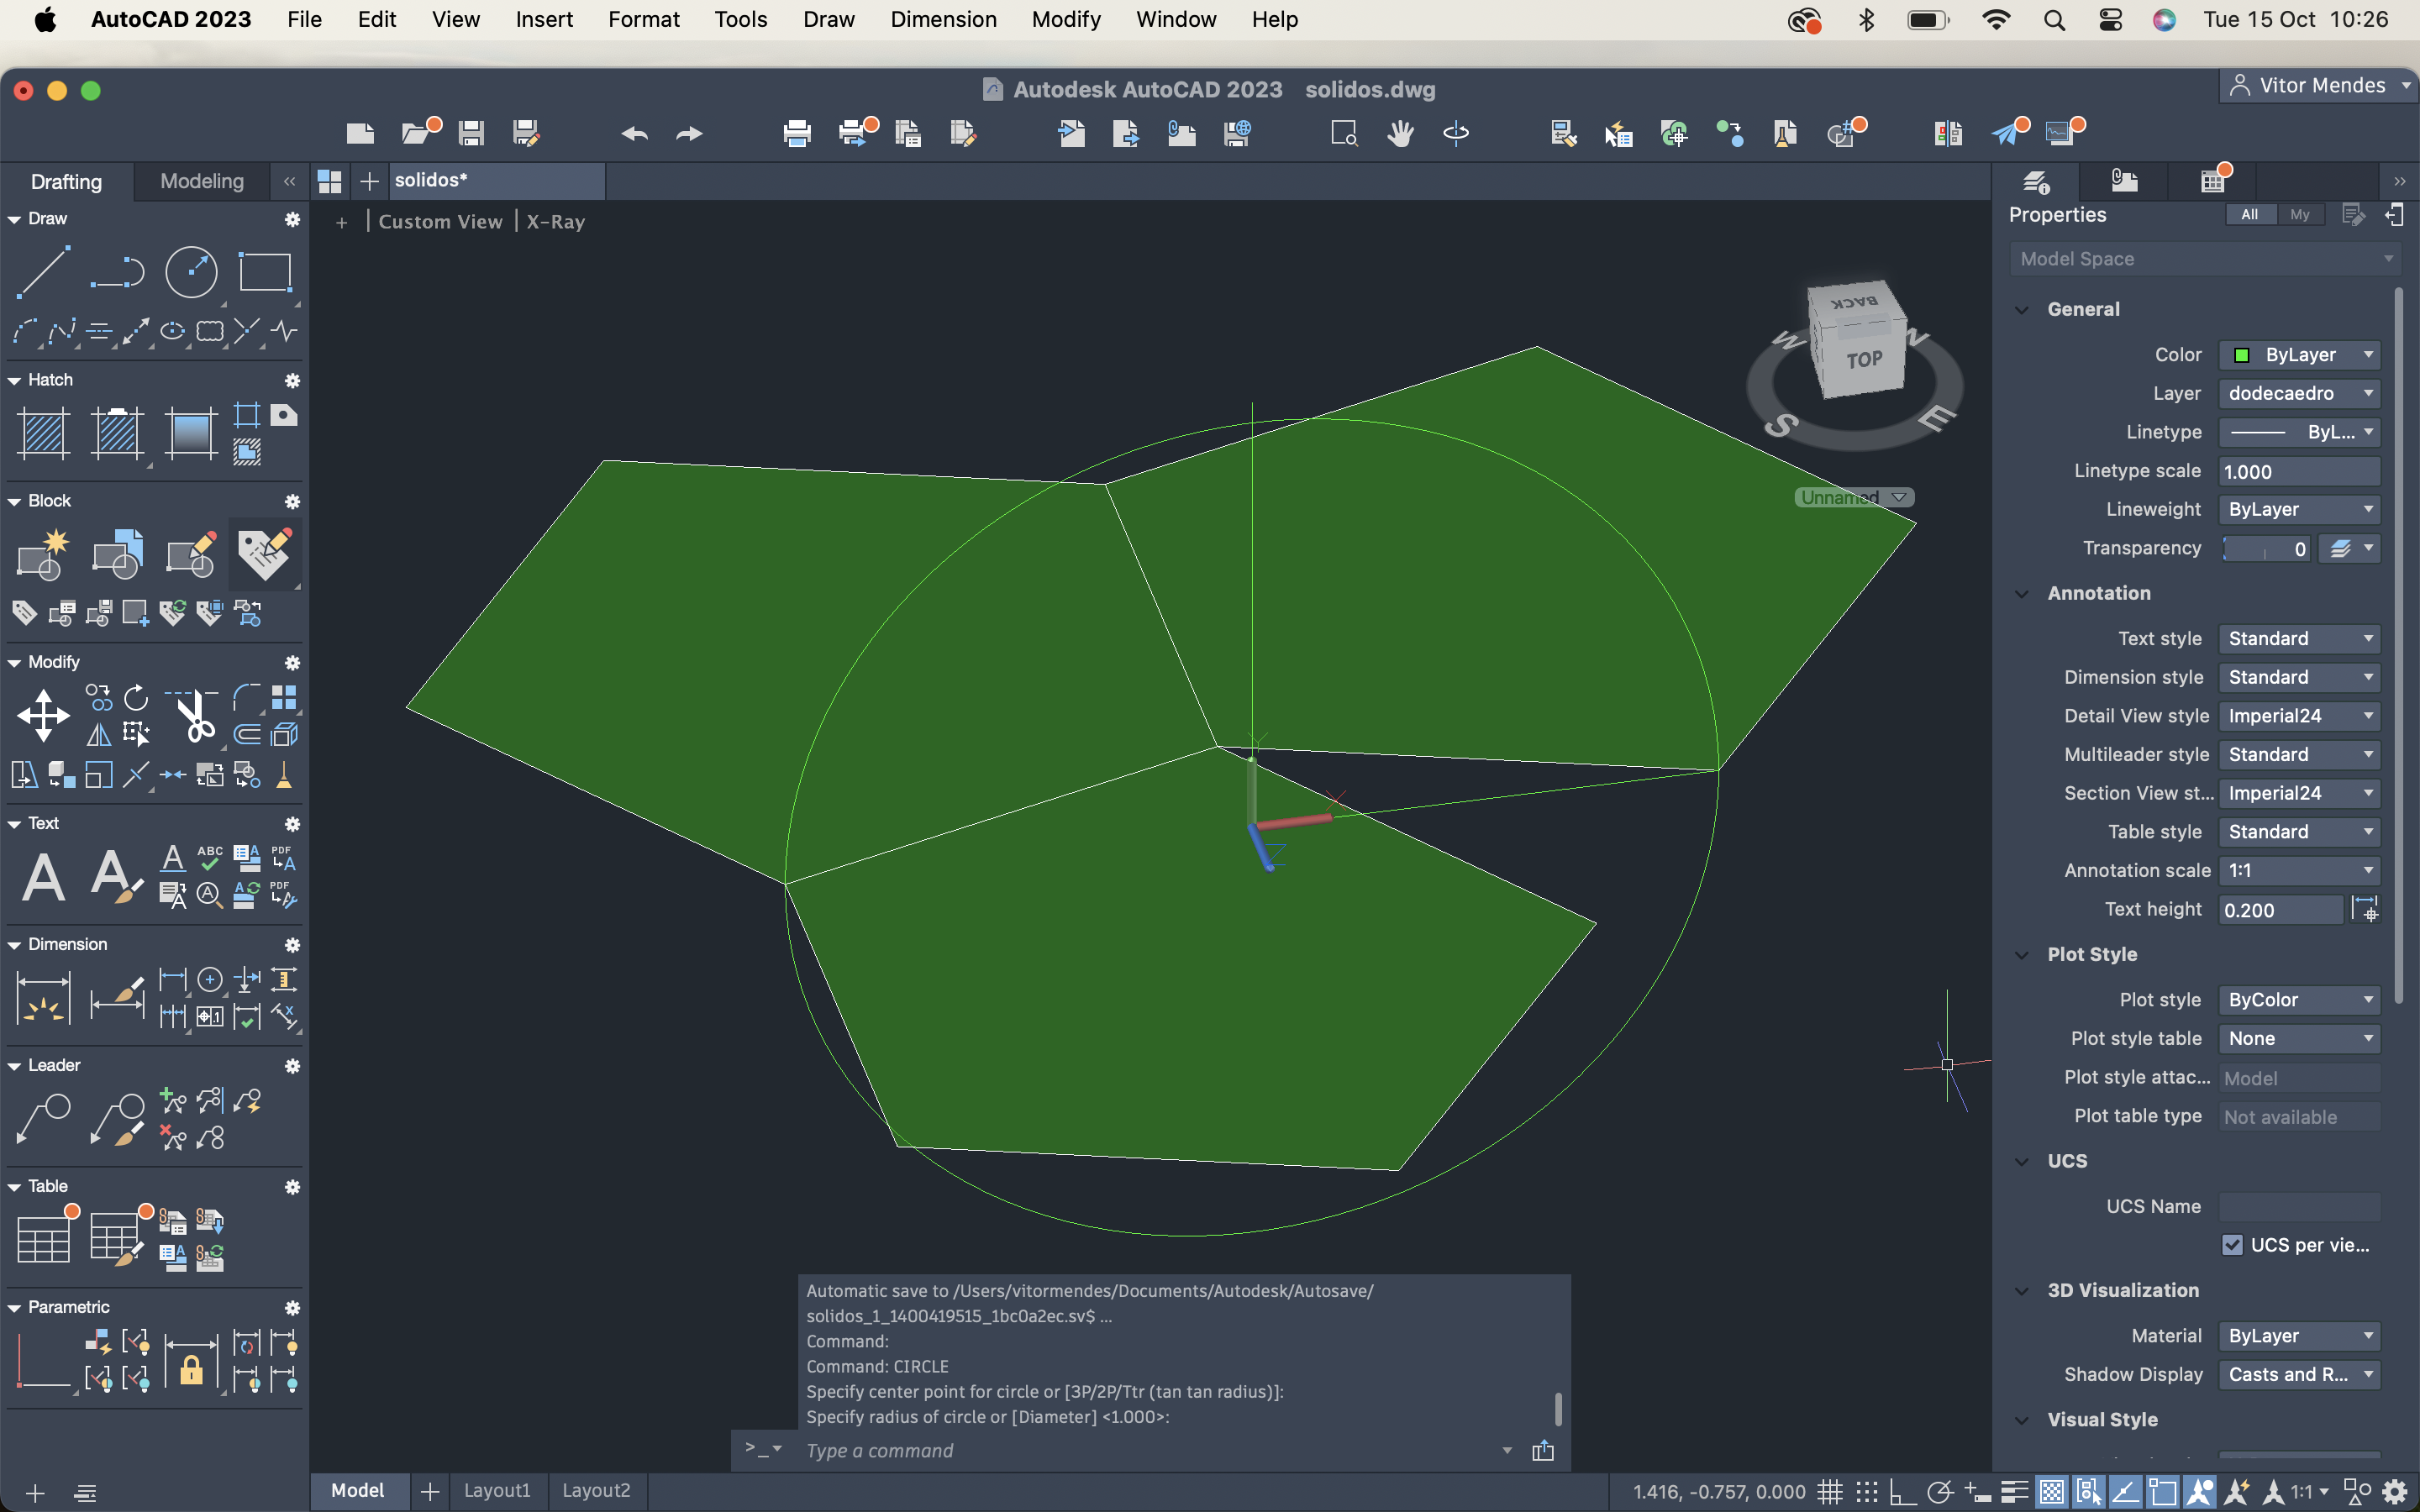The image size is (2420, 1512).
Task: Select the Line tool in the Draw panel
Action: (43, 271)
